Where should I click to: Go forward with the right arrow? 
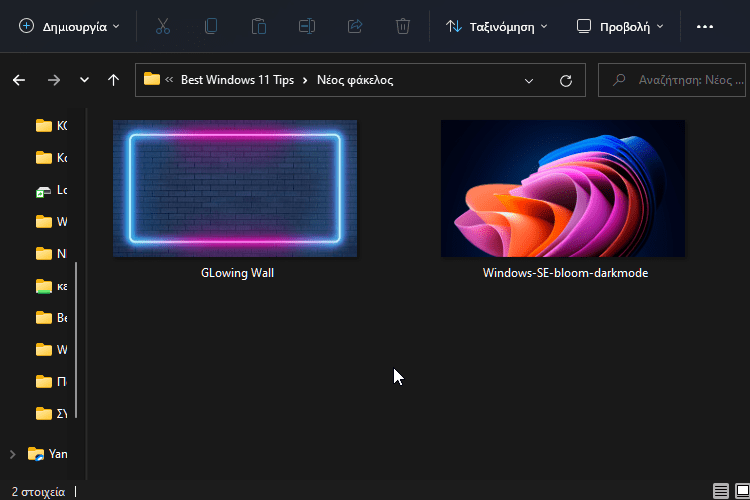coord(54,80)
